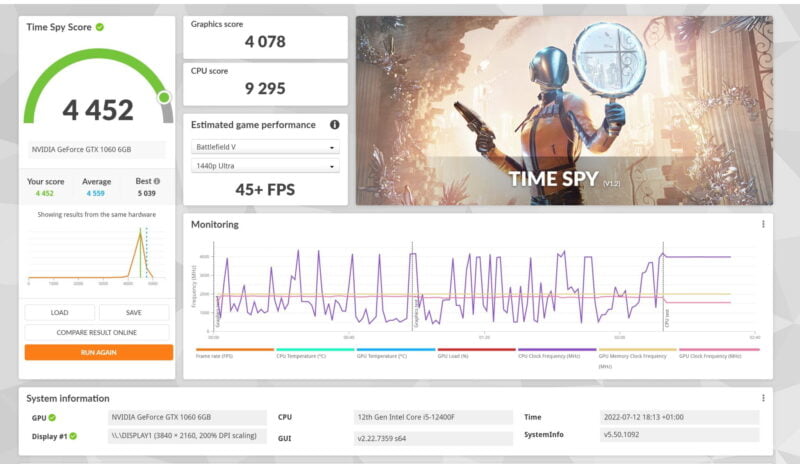Open the Monitoring panel three-dot menu
The width and height of the screenshot is (800, 464).
763,225
